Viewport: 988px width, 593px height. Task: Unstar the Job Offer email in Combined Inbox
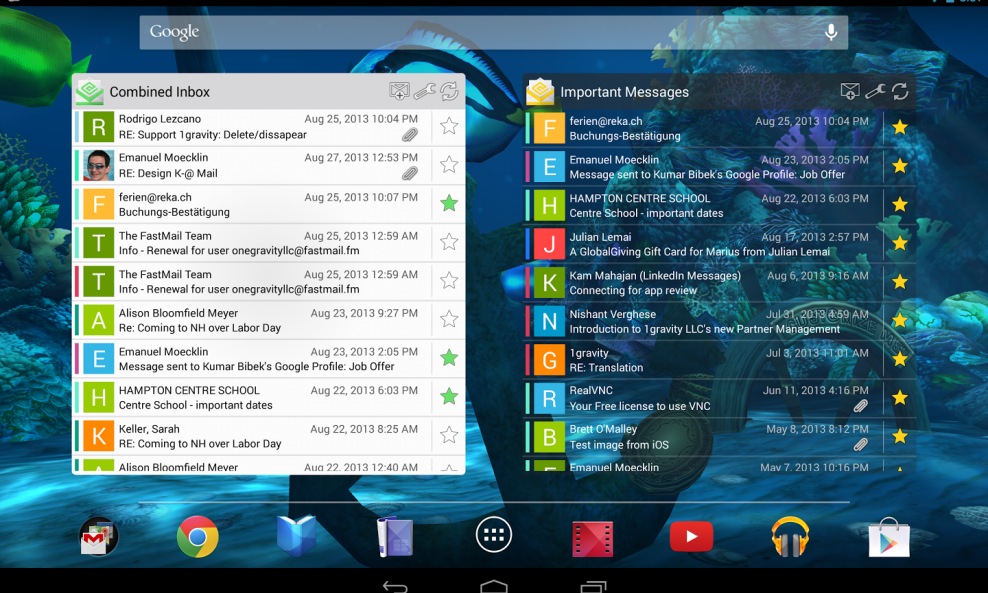pos(449,358)
